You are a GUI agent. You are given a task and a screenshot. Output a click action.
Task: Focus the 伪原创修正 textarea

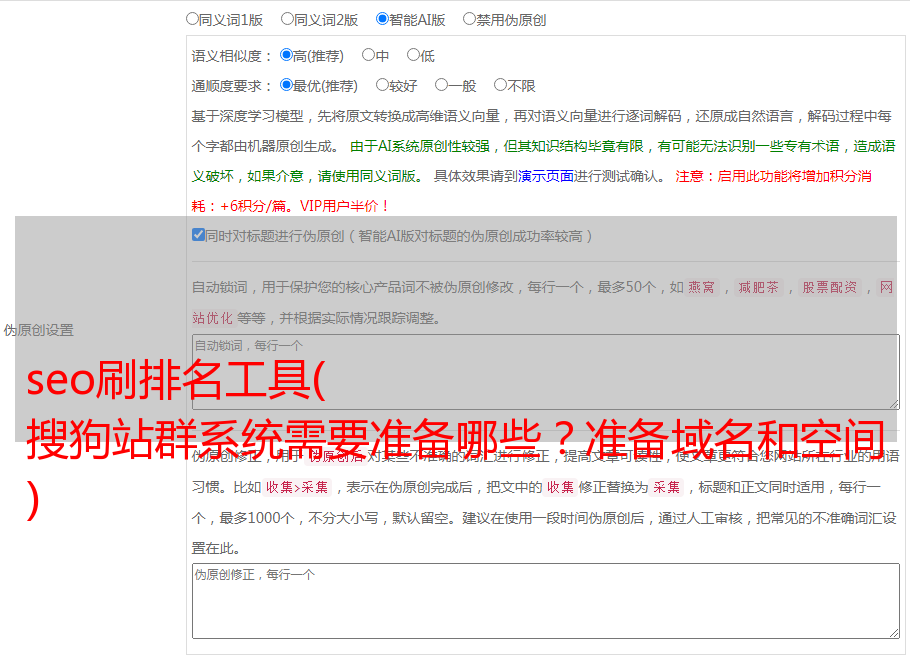pos(546,601)
